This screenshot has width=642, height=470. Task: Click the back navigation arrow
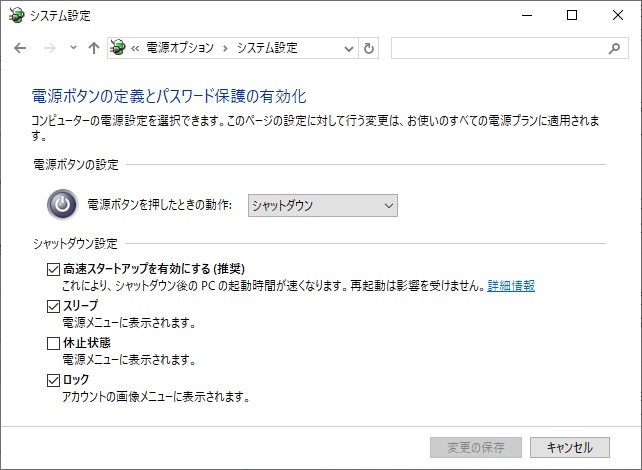coord(20,48)
